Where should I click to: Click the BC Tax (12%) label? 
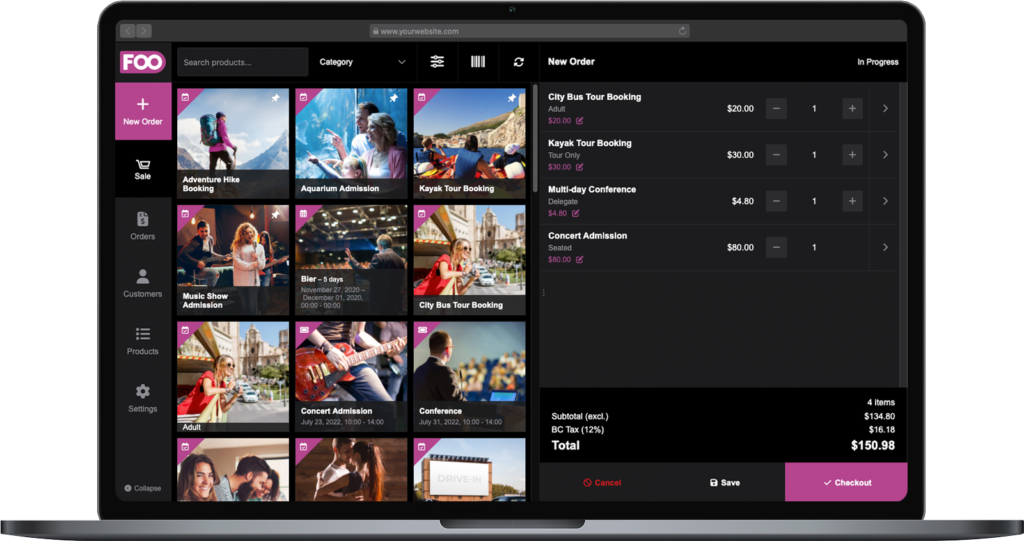pyautogui.click(x=577, y=430)
